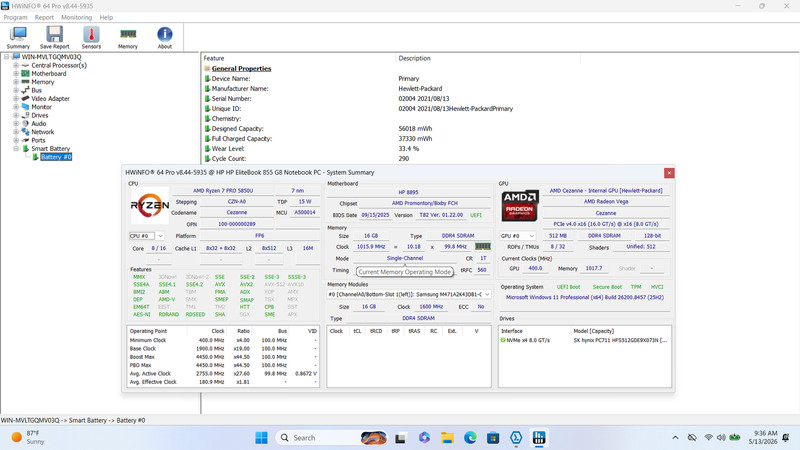Screen dimensions: 800x450
Task: Click the Video Adapter tree icon
Action: tap(25, 98)
